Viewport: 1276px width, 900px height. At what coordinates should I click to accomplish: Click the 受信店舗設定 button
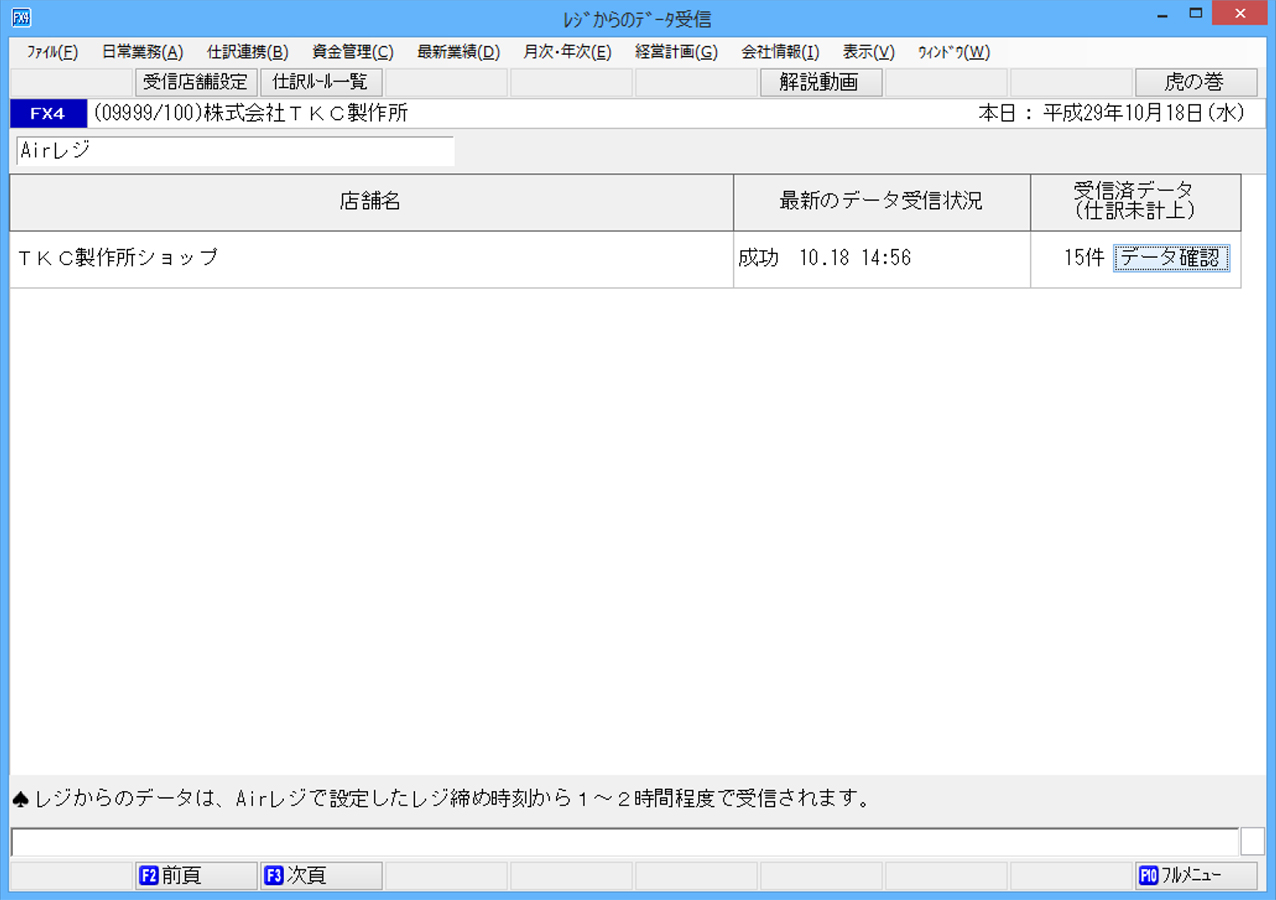click(x=196, y=83)
